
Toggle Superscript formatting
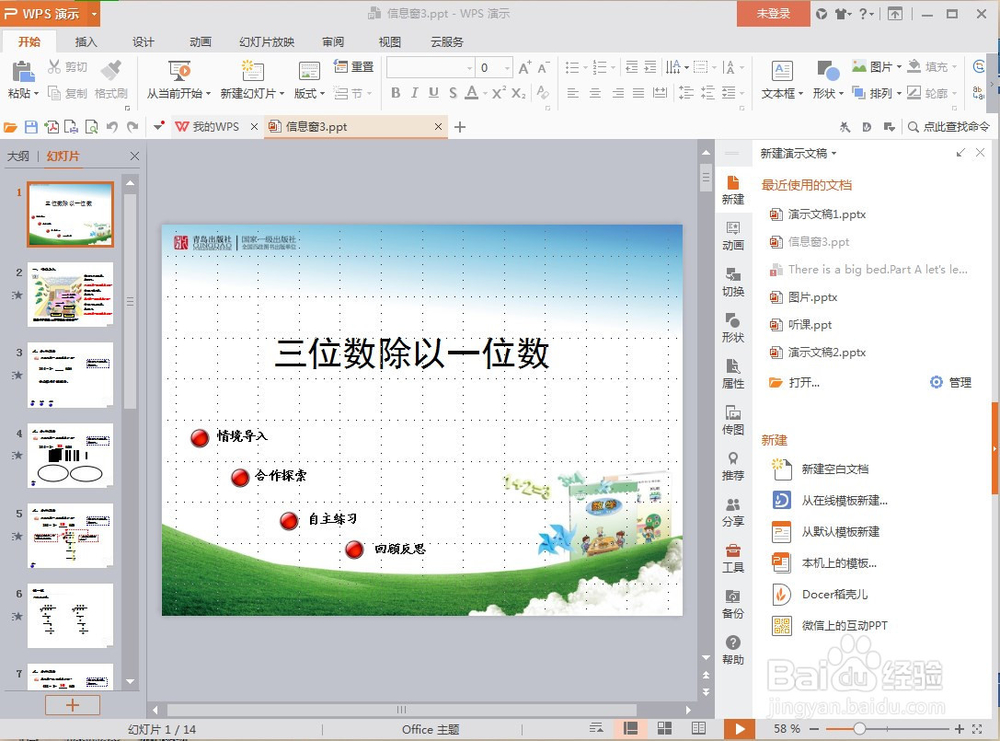click(499, 93)
